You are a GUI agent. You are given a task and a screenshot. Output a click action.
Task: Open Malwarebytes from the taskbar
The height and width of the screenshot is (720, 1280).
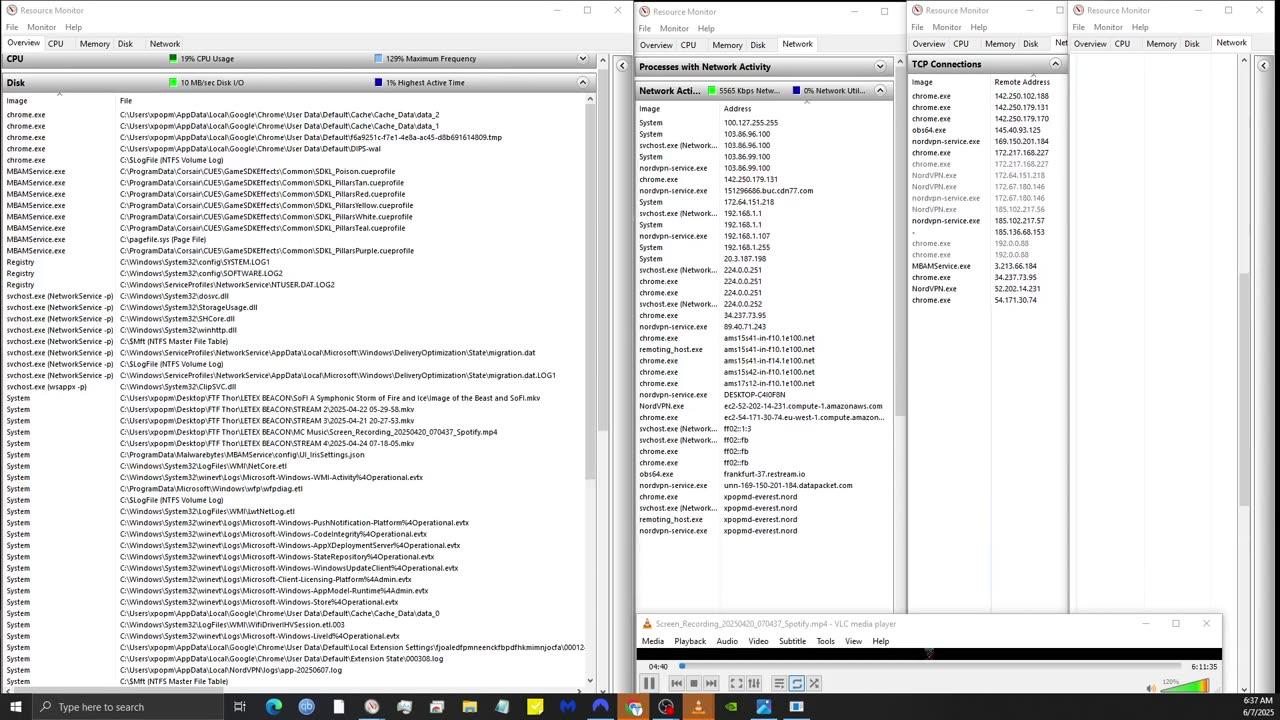pyautogui.click(x=568, y=707)
